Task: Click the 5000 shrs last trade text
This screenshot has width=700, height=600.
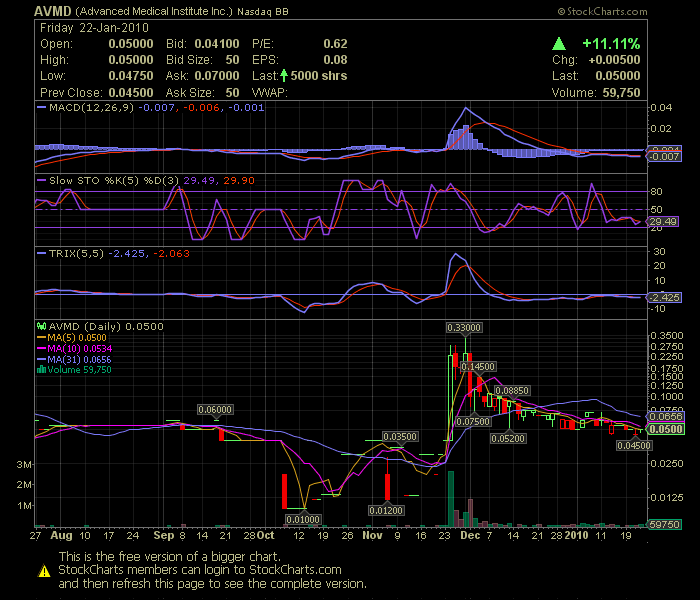Action: (x=319, y=76)
